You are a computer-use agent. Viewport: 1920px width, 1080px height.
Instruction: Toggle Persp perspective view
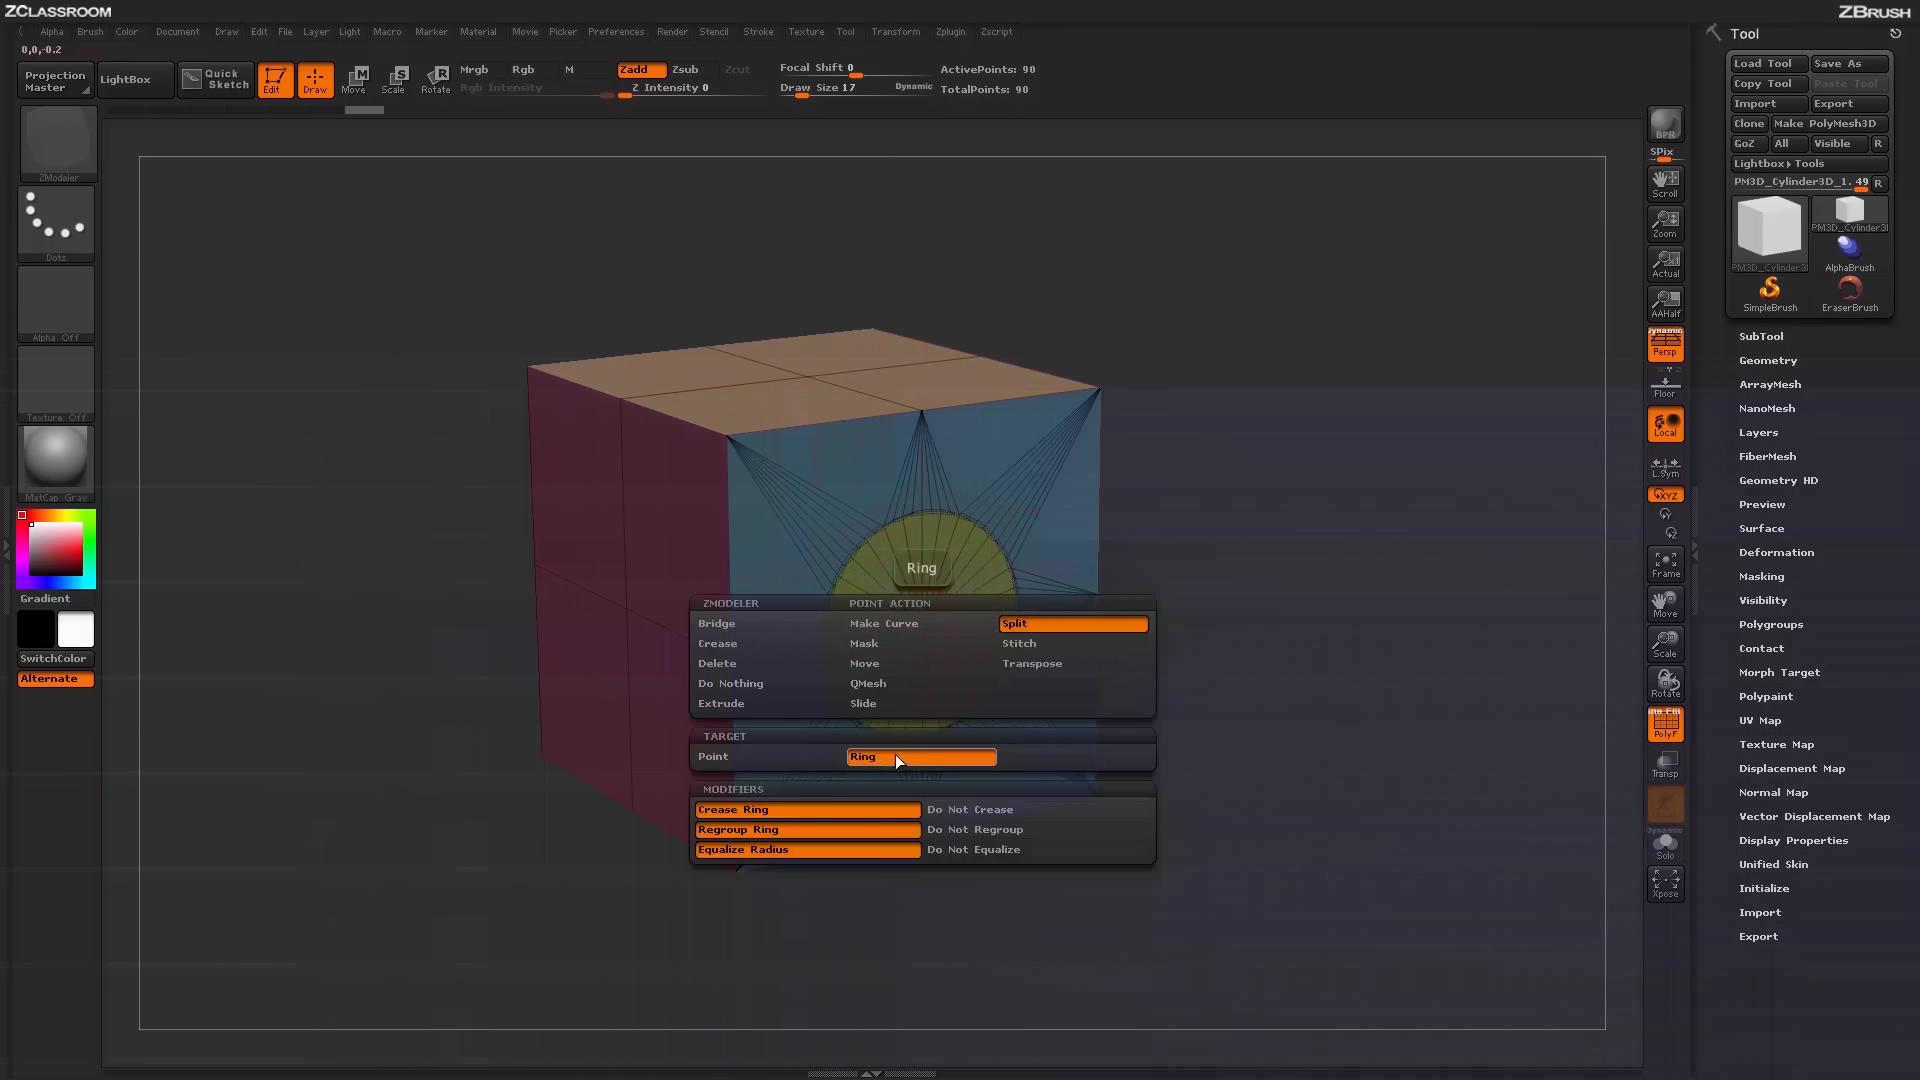tap(1665, 344)
